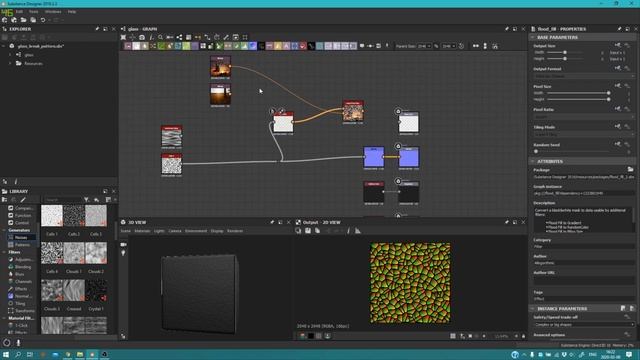Image resolution: width=640 pixels, height=360 pixels.
Task: Toggle the pin on the Graph panel
Action: (x=507, y=29)
